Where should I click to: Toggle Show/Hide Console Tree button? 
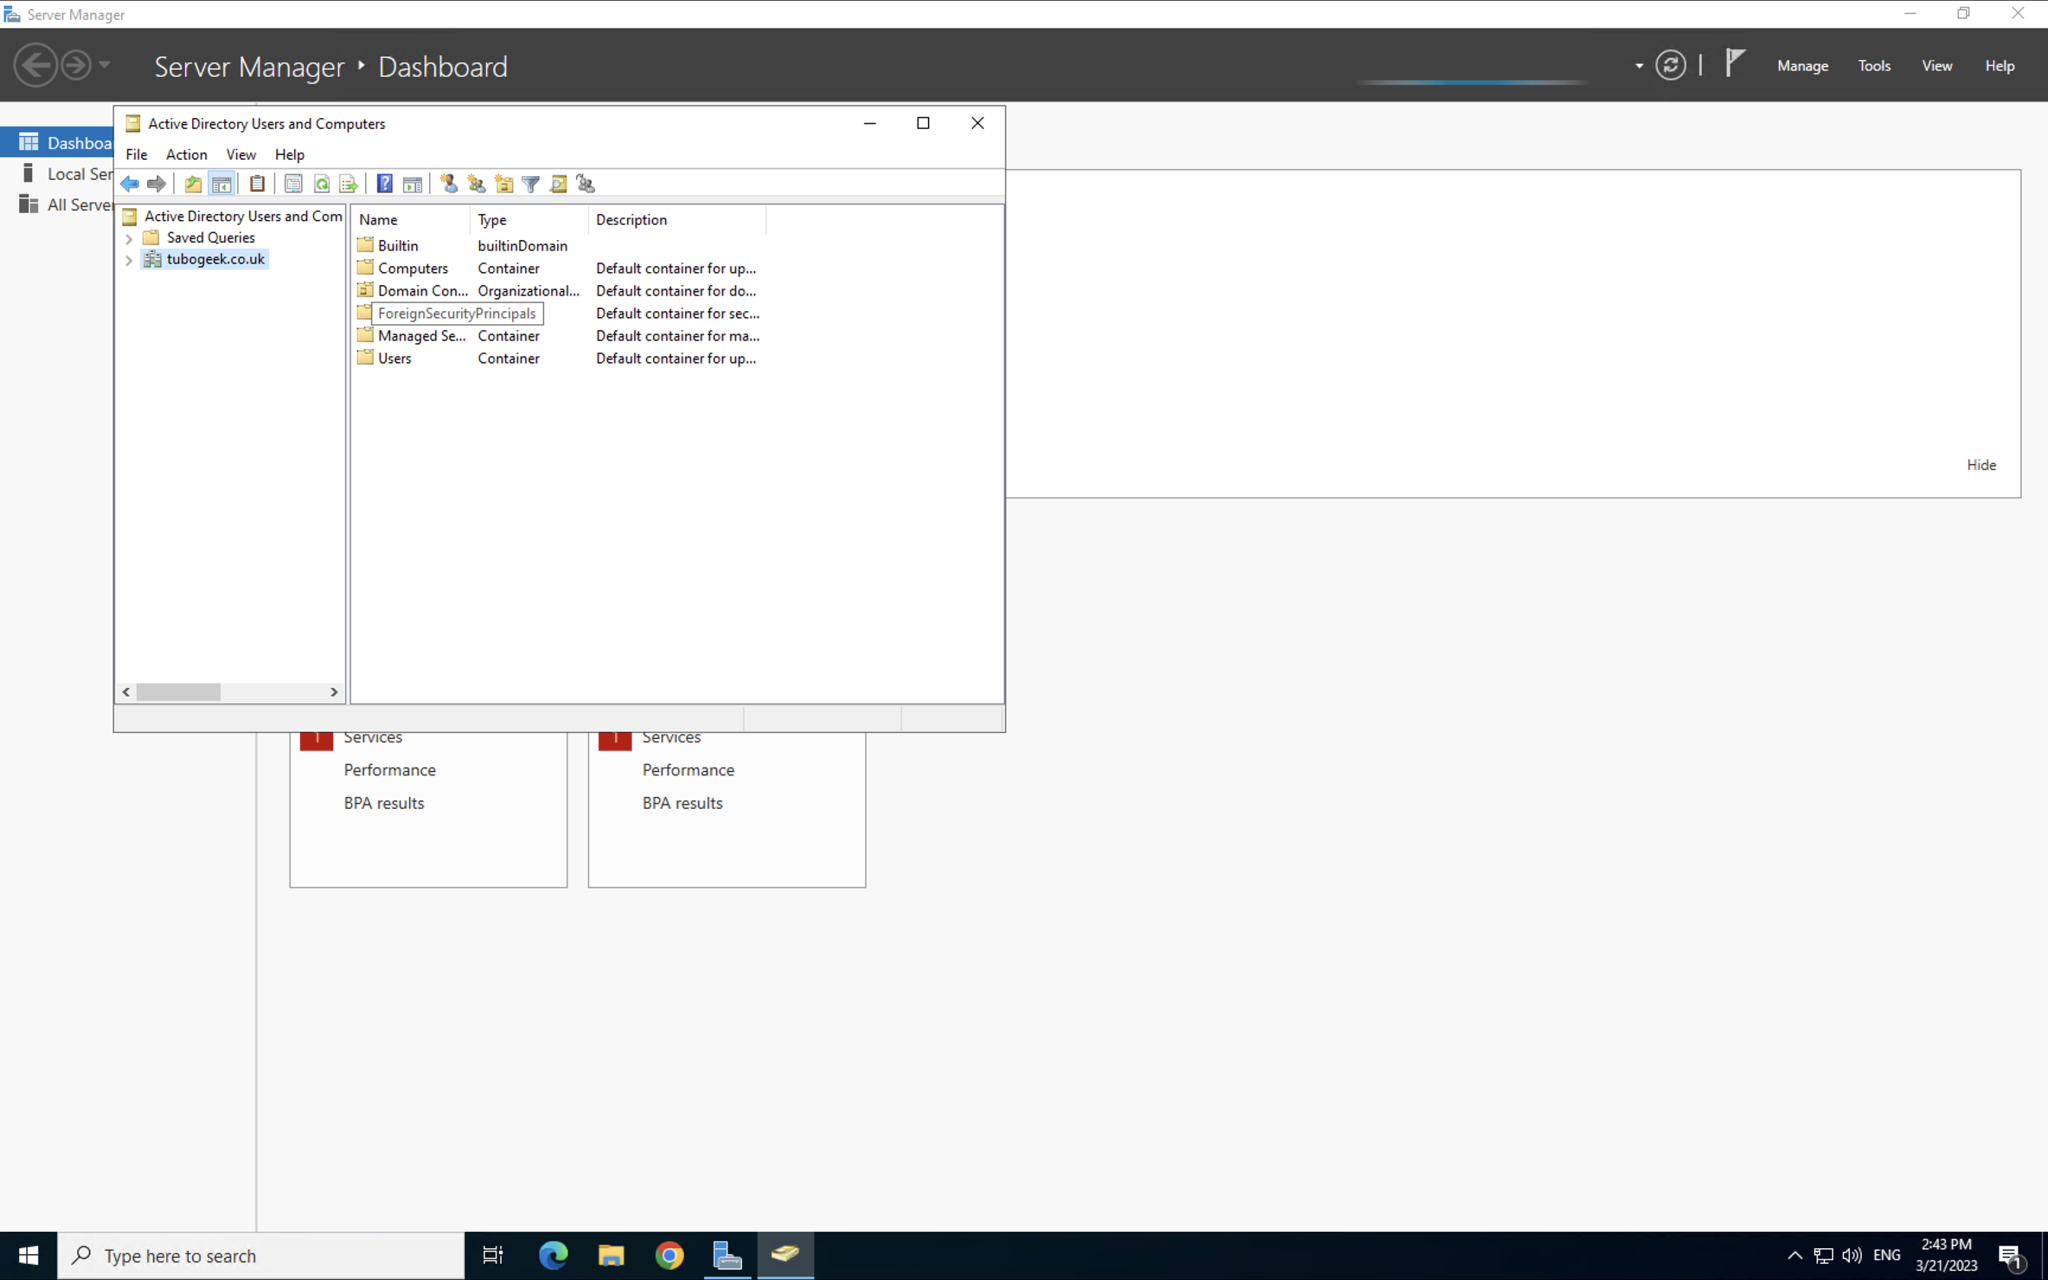click(x=222, y=184)
